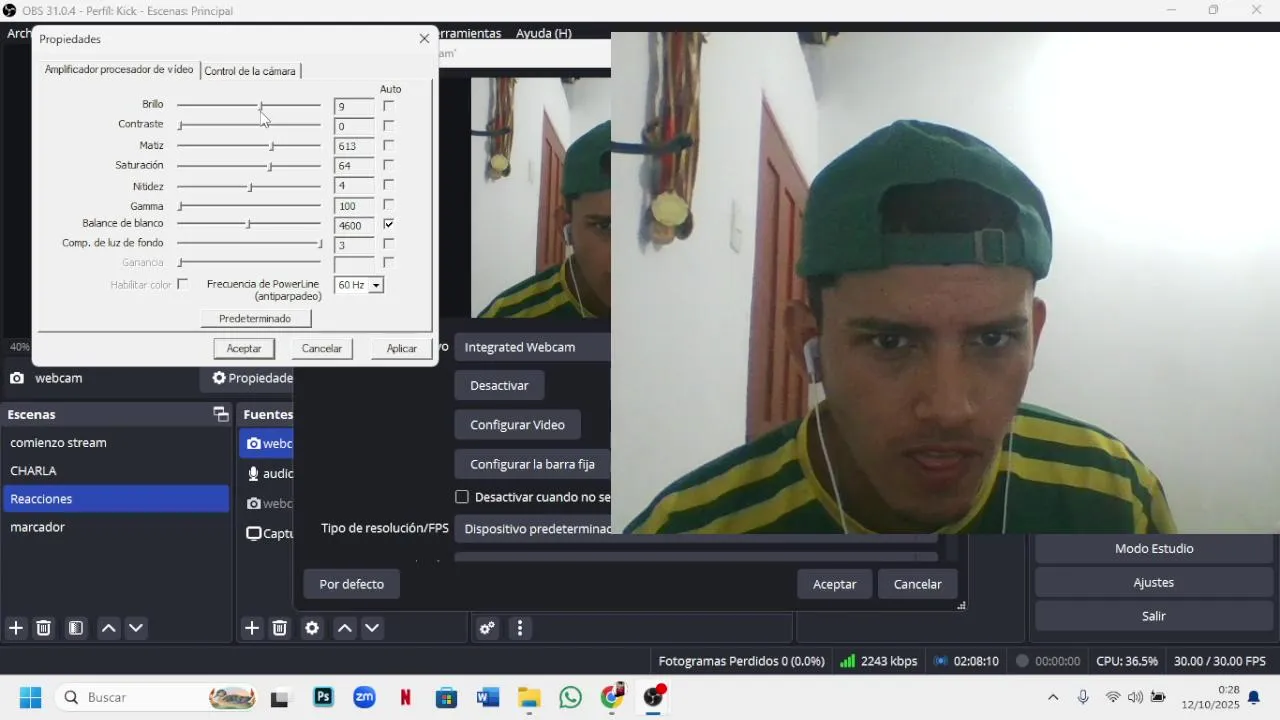The height and width of the screenshot is (720, 1280).
Task: Enable Auto checkbox for Matiz
Action: pyautogui.click(x=388, y=145)
